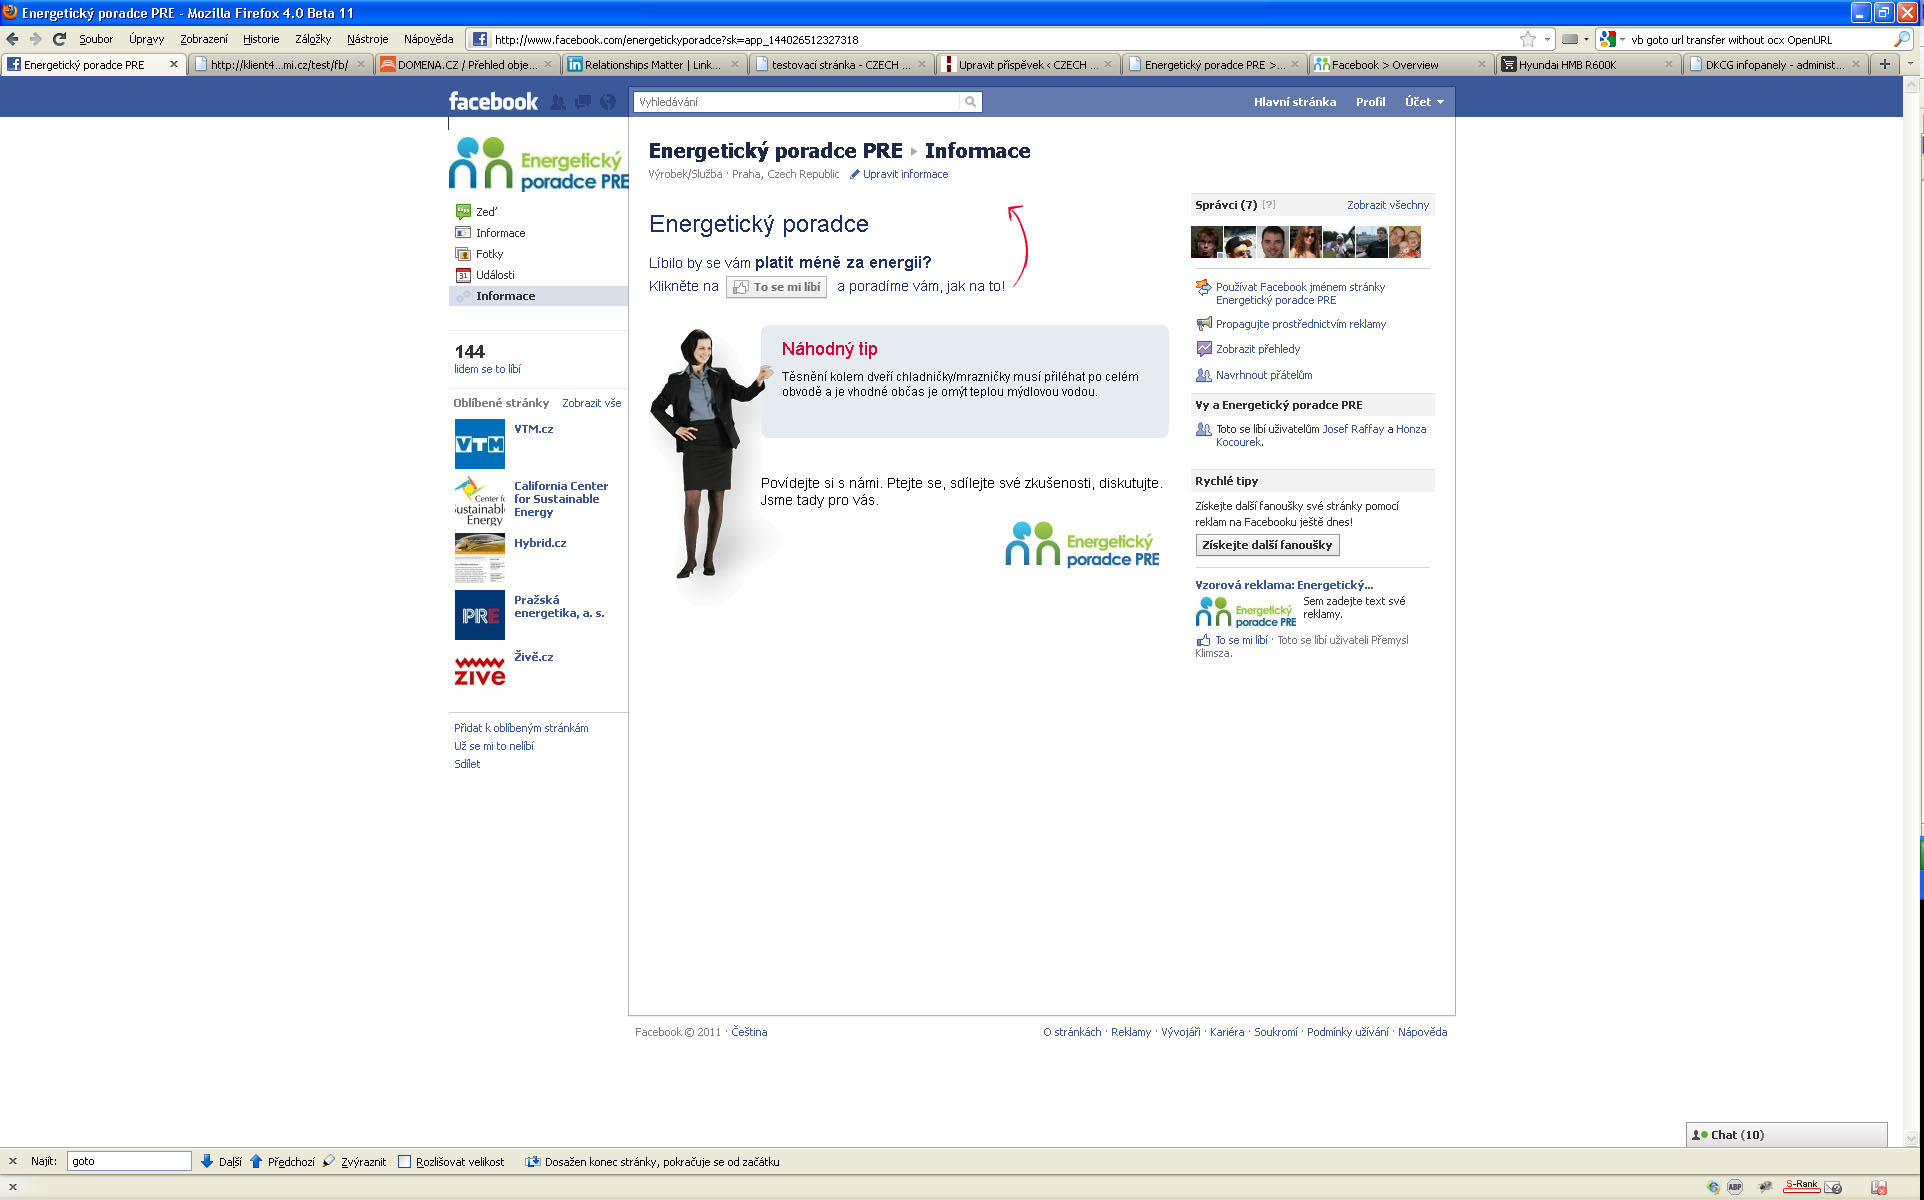Open Facebook messages icon
The width and height of the screenshot is (1924, 1200).
point(583,102)
